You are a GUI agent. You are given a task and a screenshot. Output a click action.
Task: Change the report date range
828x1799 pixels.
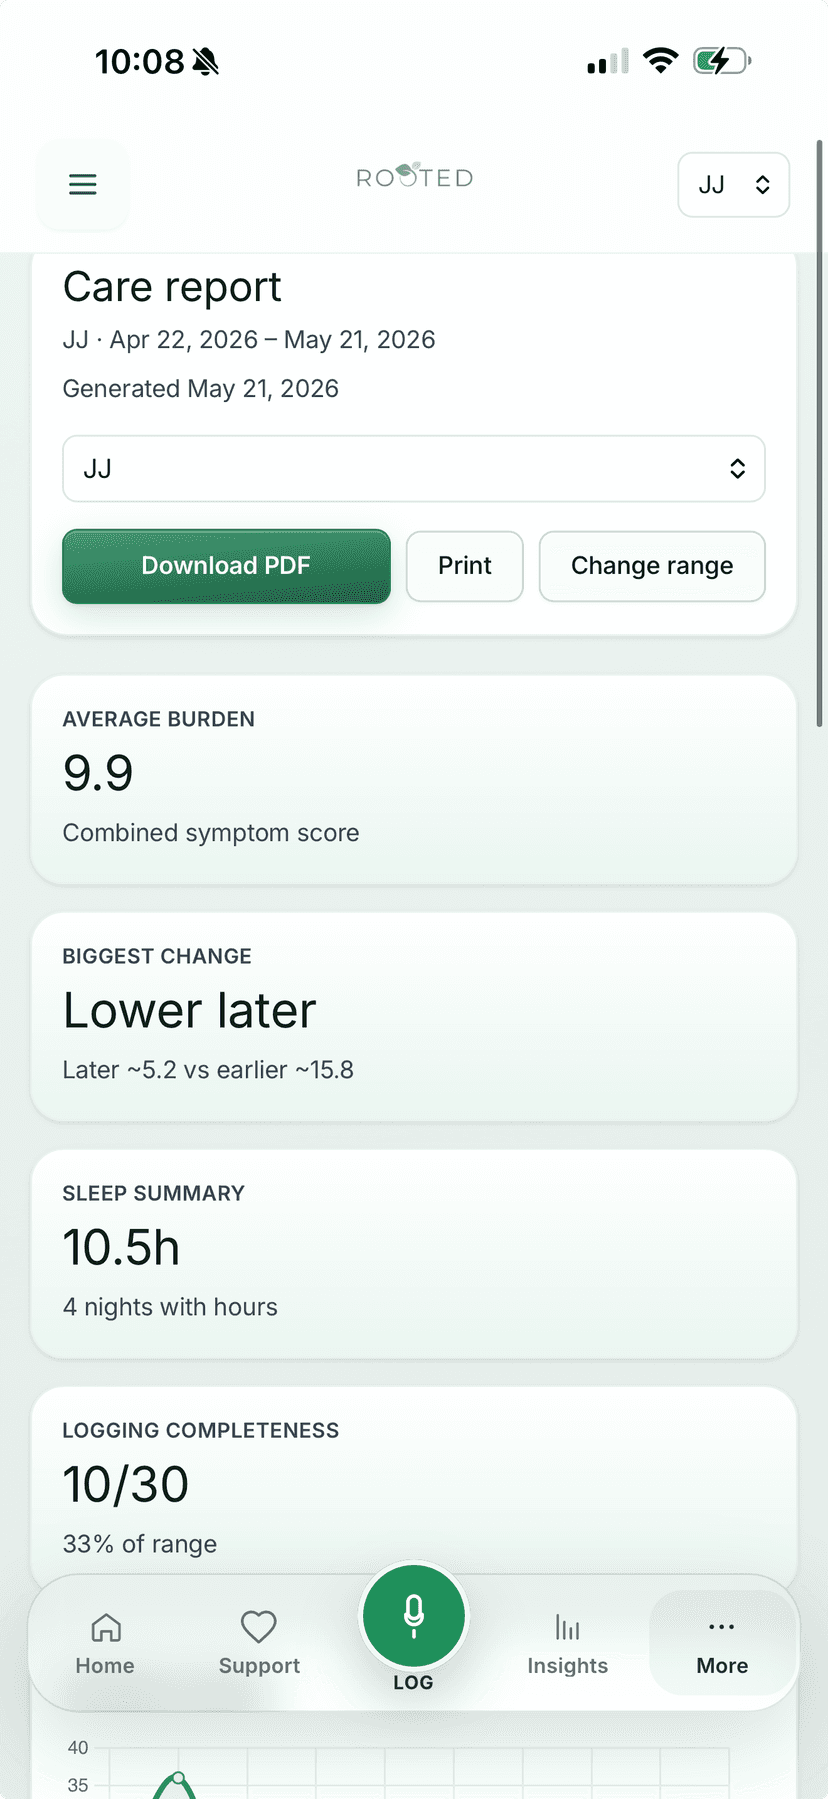click(x=652, y=566)
